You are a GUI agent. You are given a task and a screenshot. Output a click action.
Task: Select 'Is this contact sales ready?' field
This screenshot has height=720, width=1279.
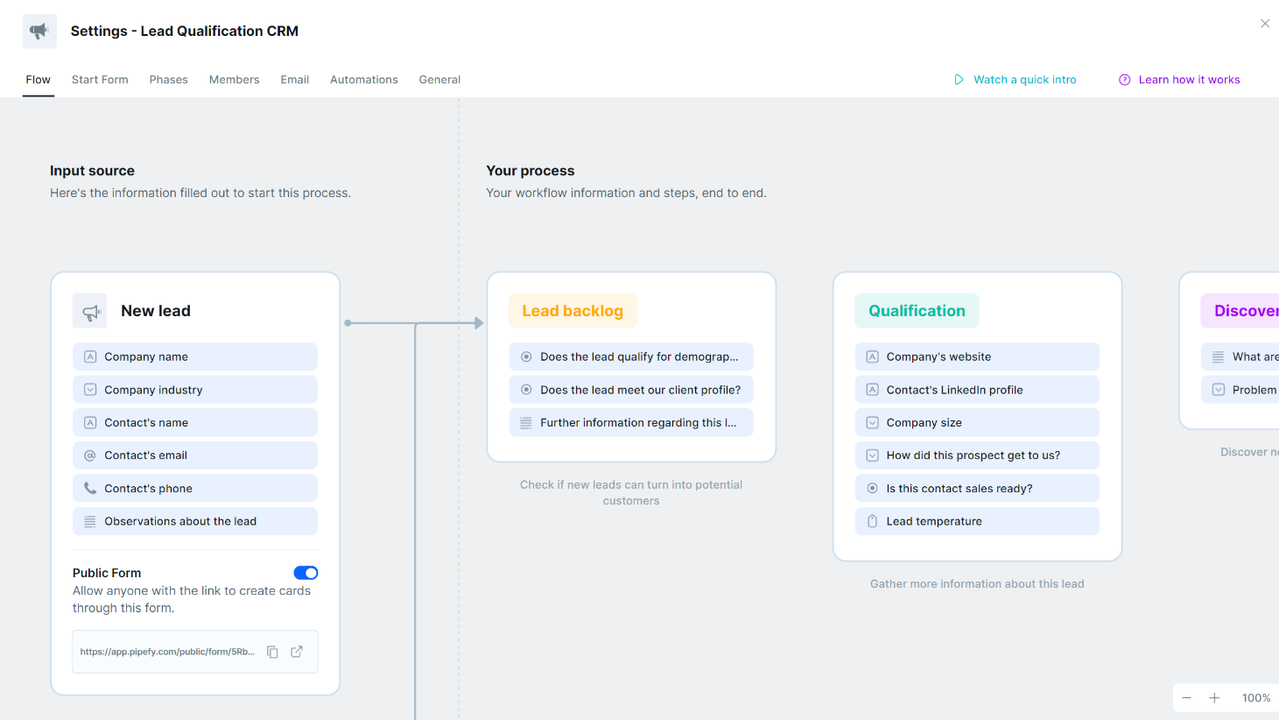tap(976, 488)
